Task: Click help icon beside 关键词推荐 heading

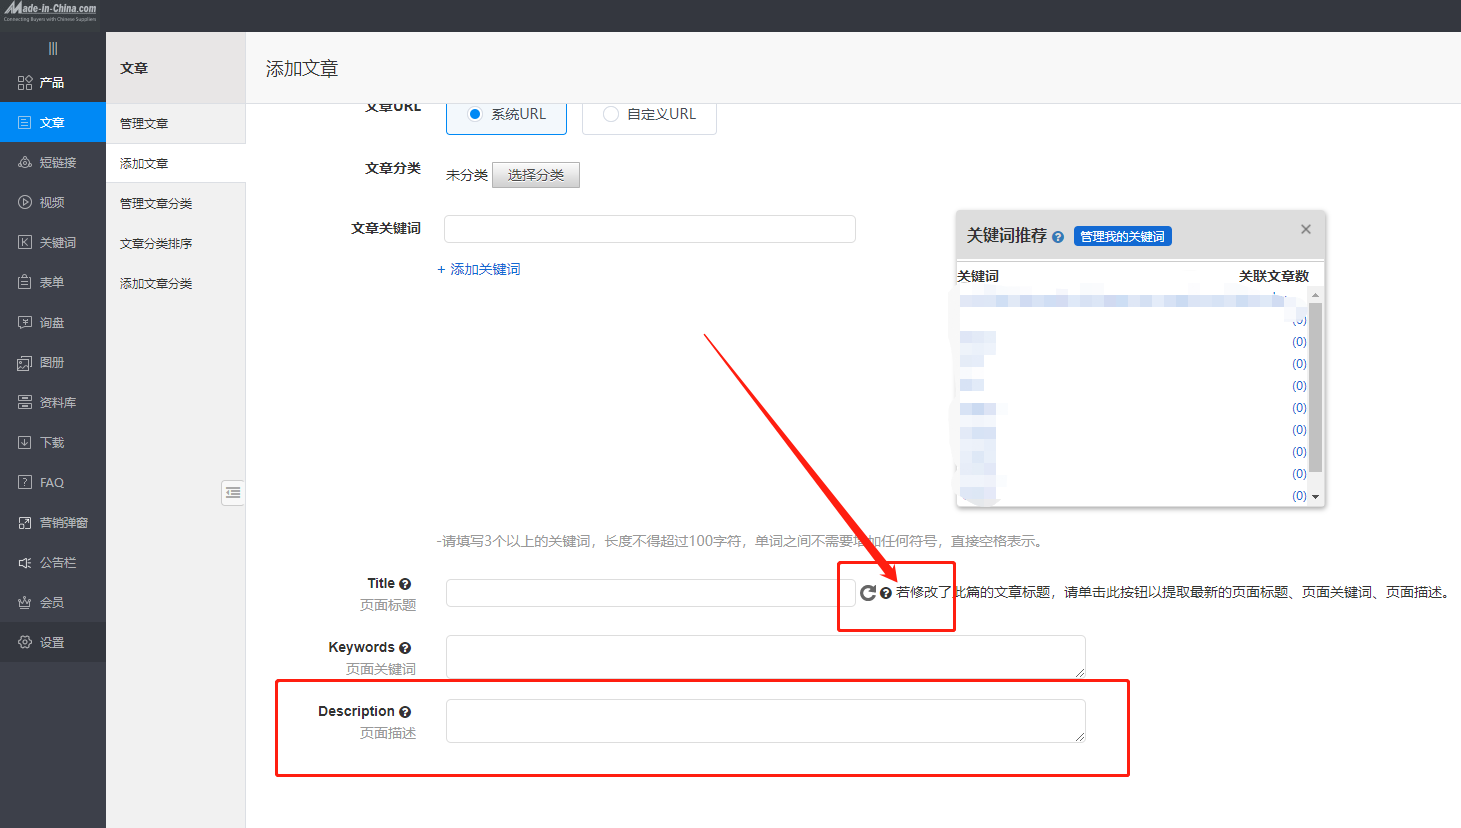Action: tap(1058, 237)
